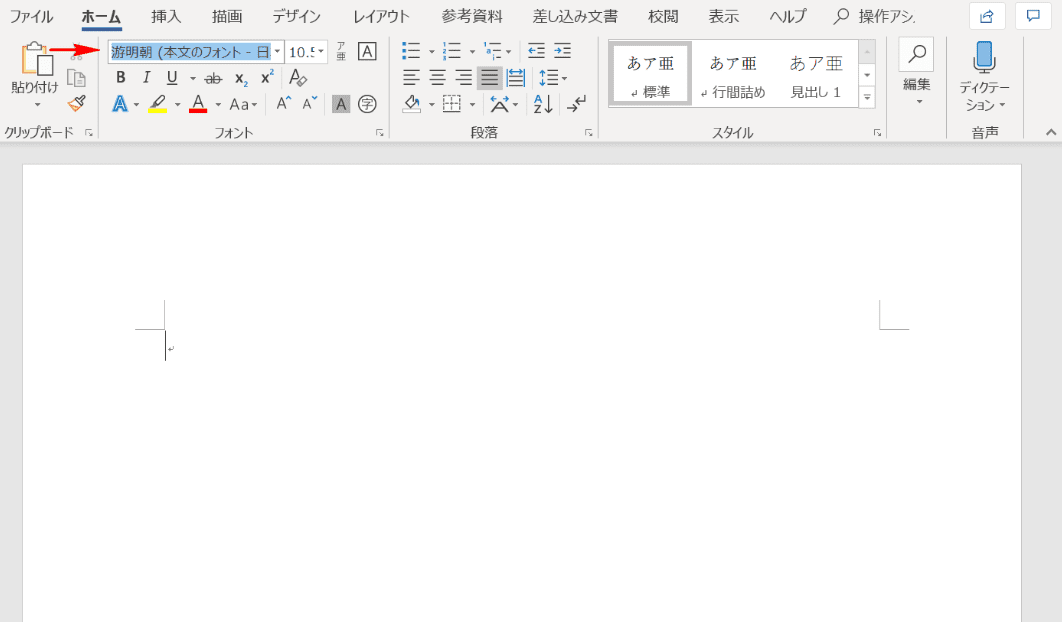Viewport: 1062px width, 622px height.
Task: Switch to the デザイン tab
Action: [x=296, y=16]
